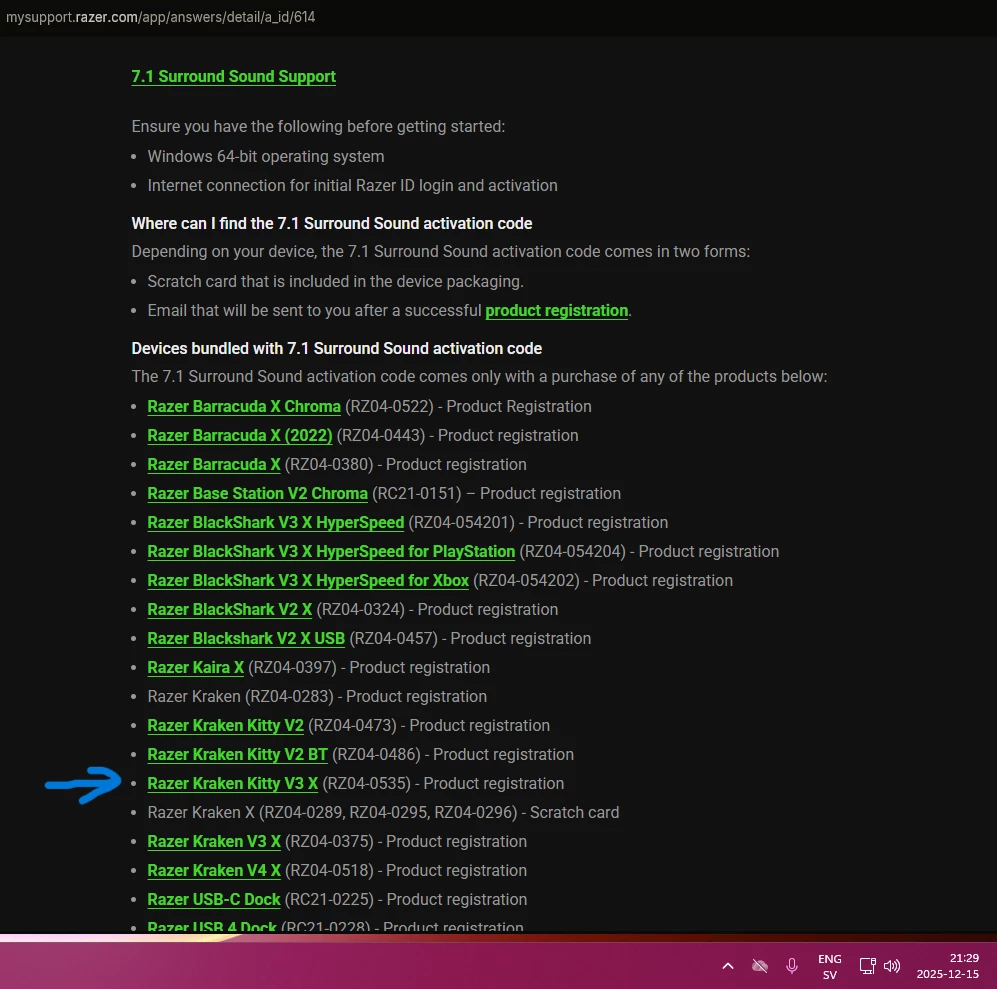Open Razer Kraken Kitty V2 BT link
Screen dimensions: 997x989
pos(238,754)
